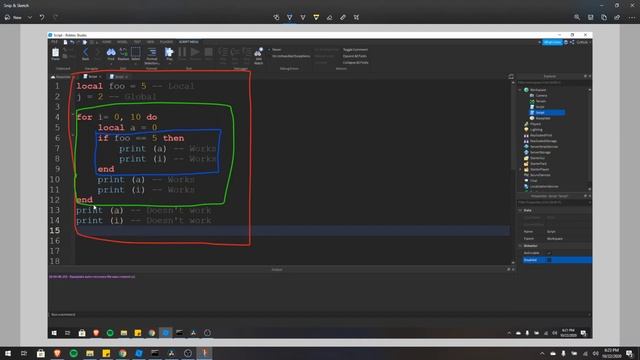Click the Resume triangle button in ribbon
The image size is (640, 360).
[x=195, y=53]
